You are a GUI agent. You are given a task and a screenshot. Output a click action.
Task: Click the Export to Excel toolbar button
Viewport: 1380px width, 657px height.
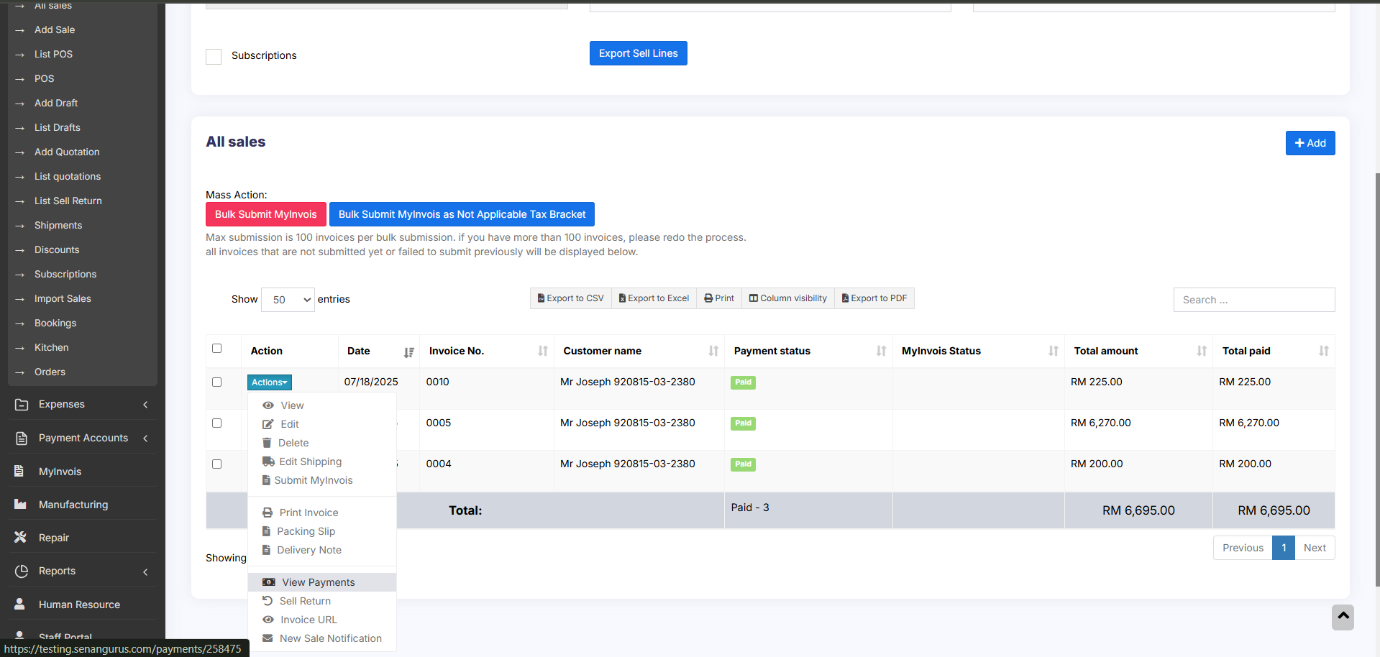click(x=653, y=298)
